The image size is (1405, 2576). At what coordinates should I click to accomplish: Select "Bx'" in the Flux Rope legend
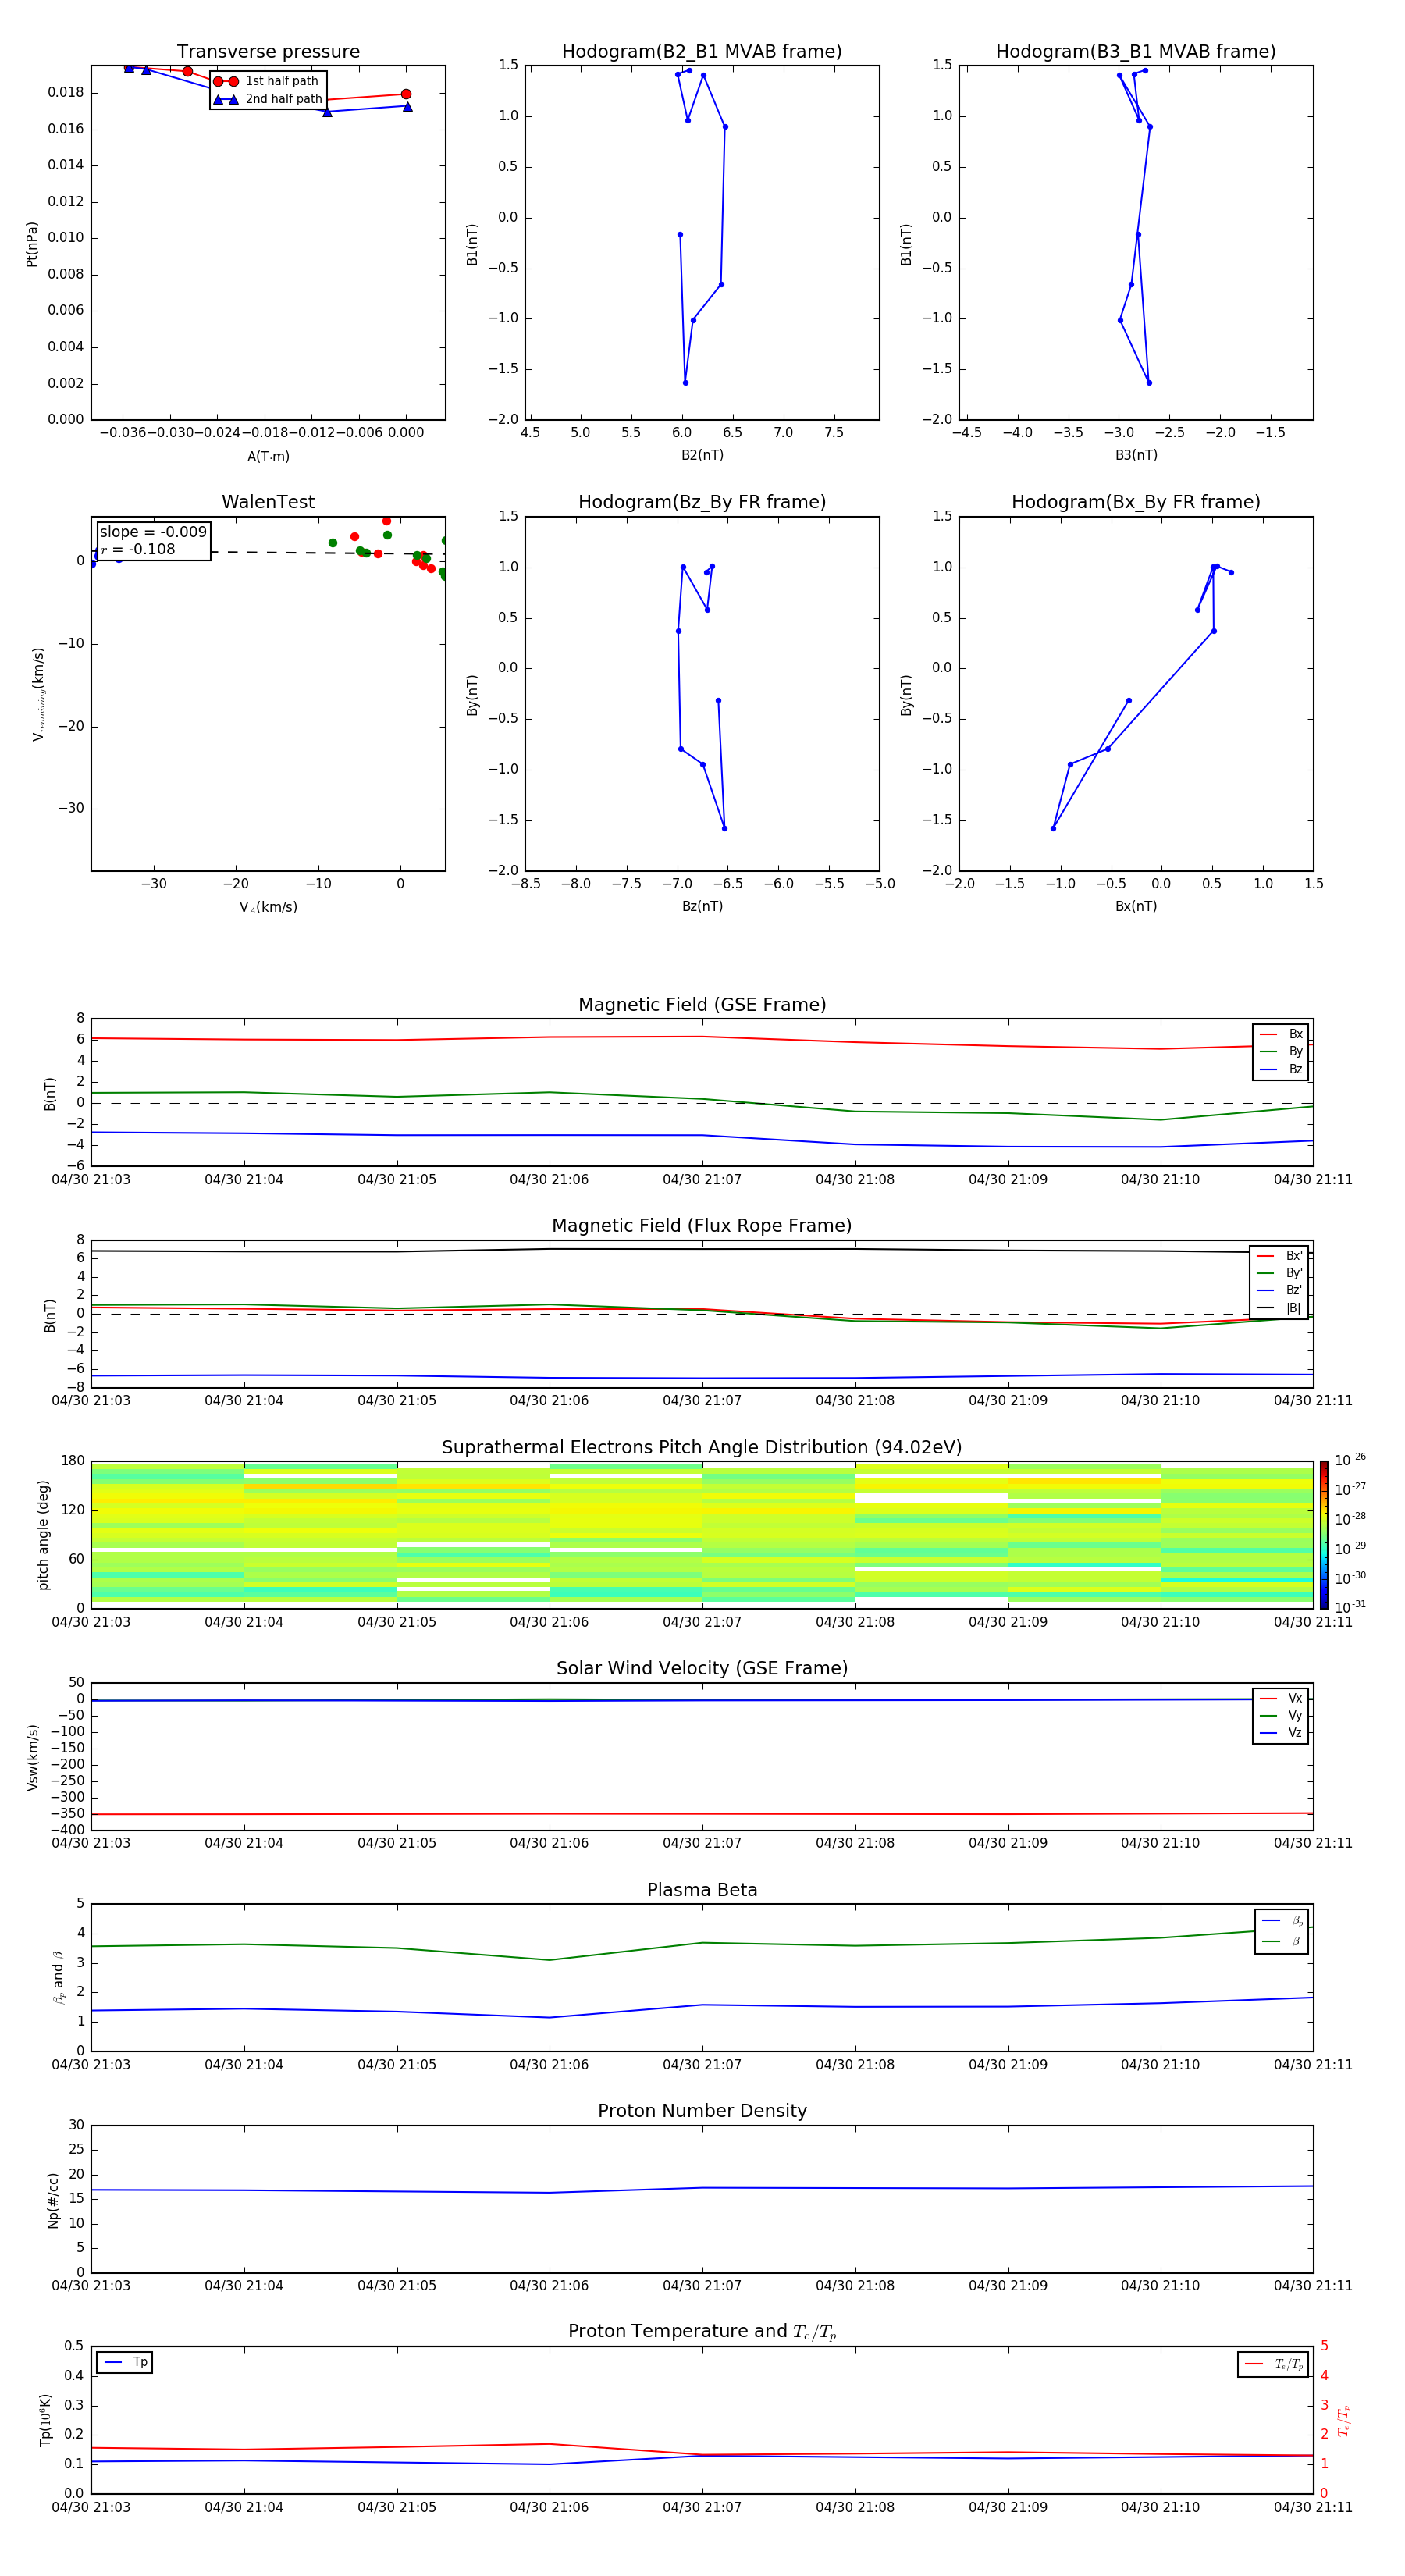point(1280,1256)
